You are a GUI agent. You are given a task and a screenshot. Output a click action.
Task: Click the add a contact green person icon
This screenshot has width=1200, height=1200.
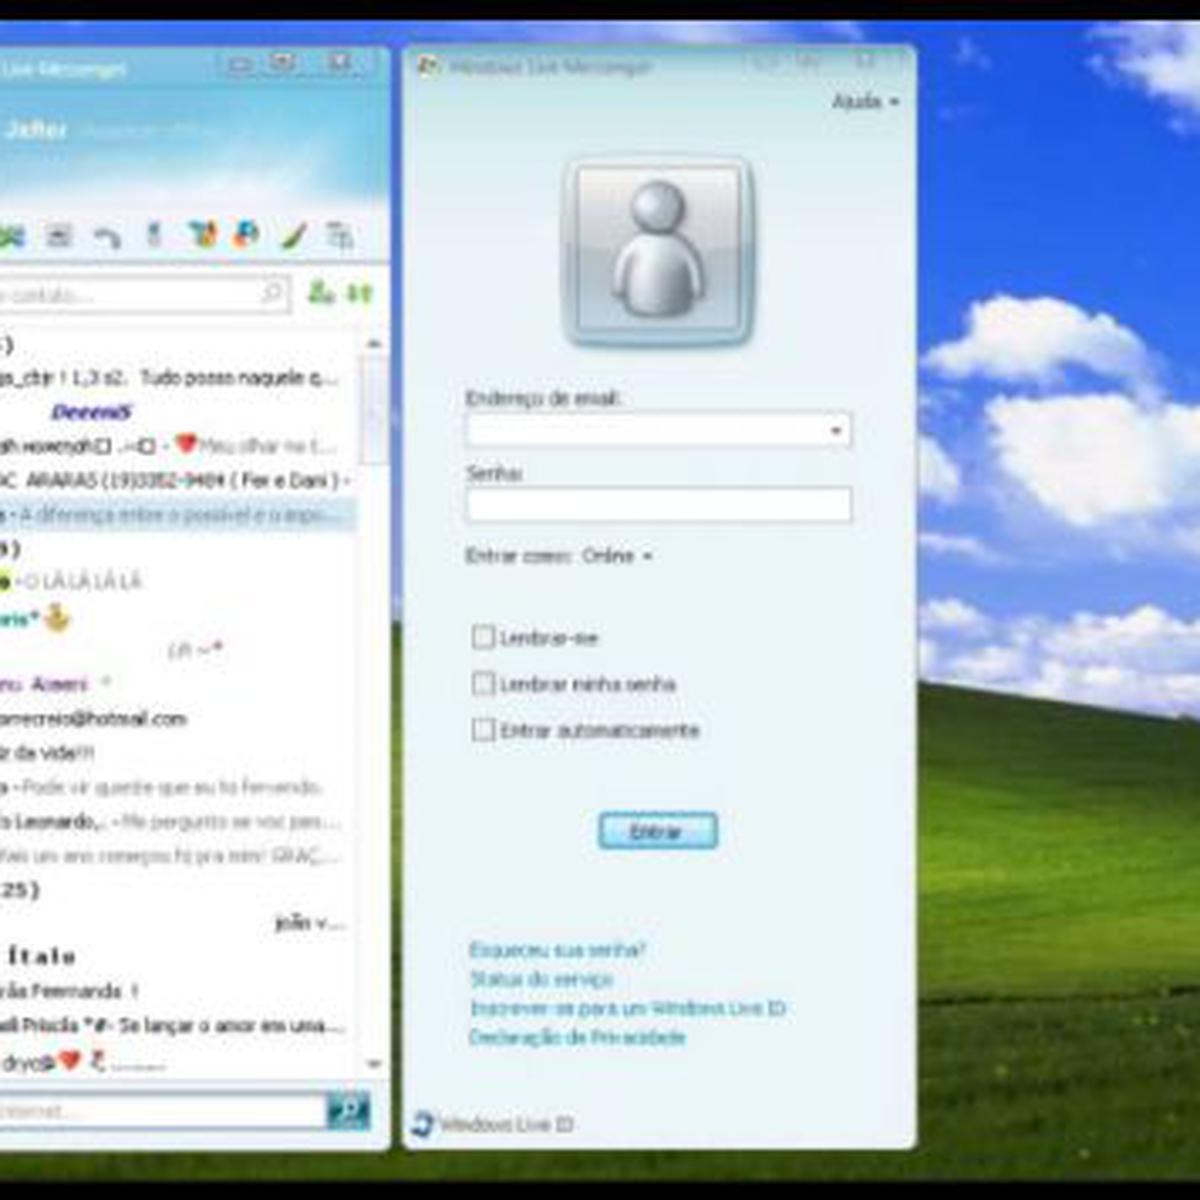pos(320,292)
